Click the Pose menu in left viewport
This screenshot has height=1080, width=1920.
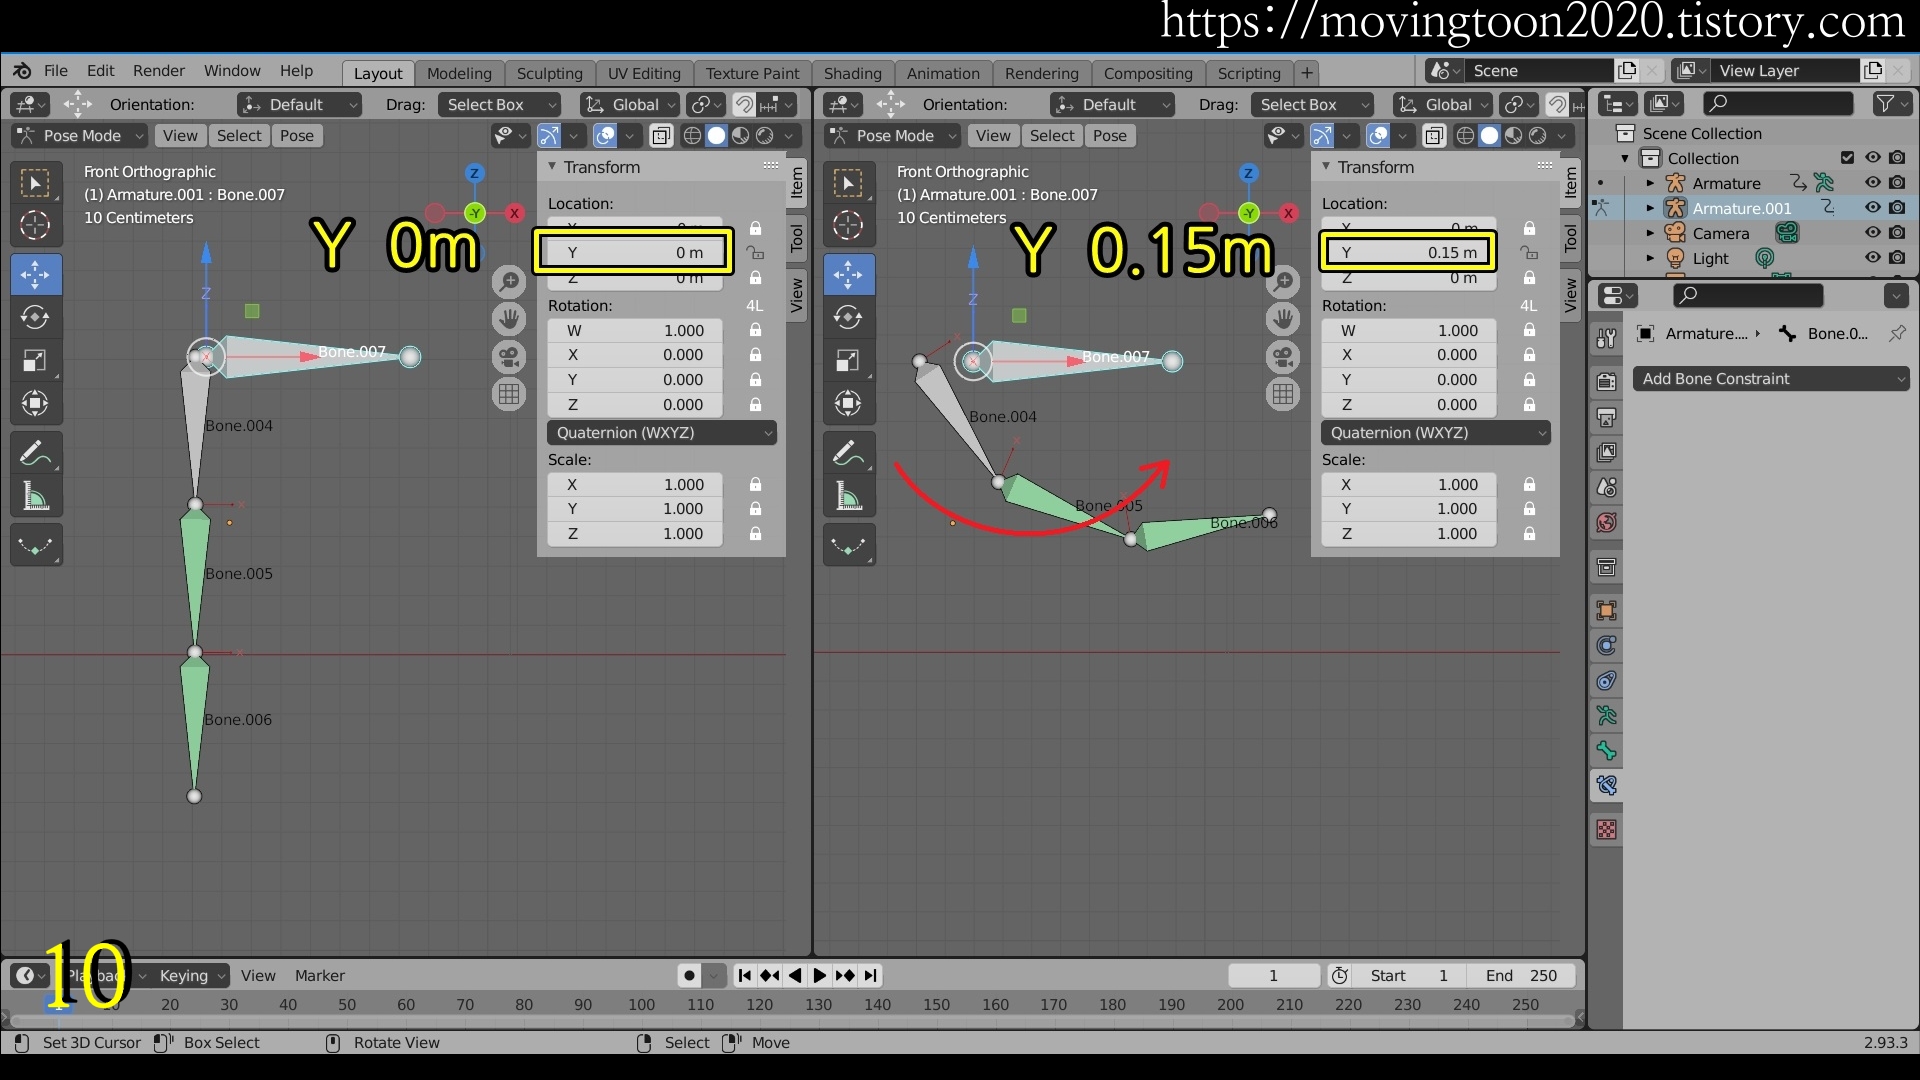pos(297,136)
